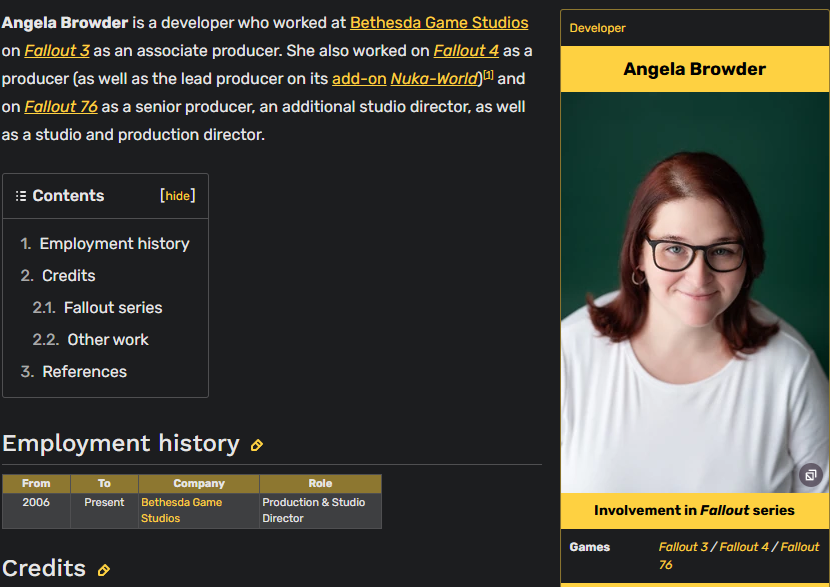
Task: Click the Developer label in infobox
Action: 597,28
